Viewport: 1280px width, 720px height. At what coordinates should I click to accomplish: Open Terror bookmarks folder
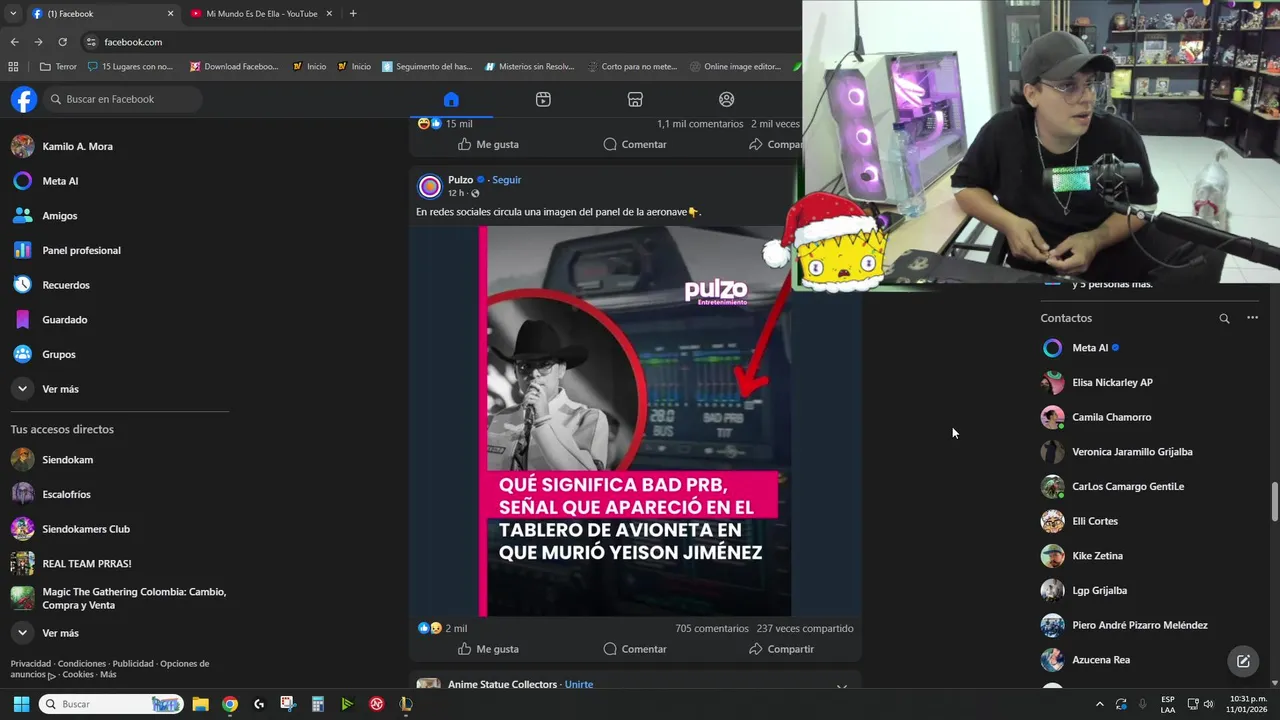[58, 67]
